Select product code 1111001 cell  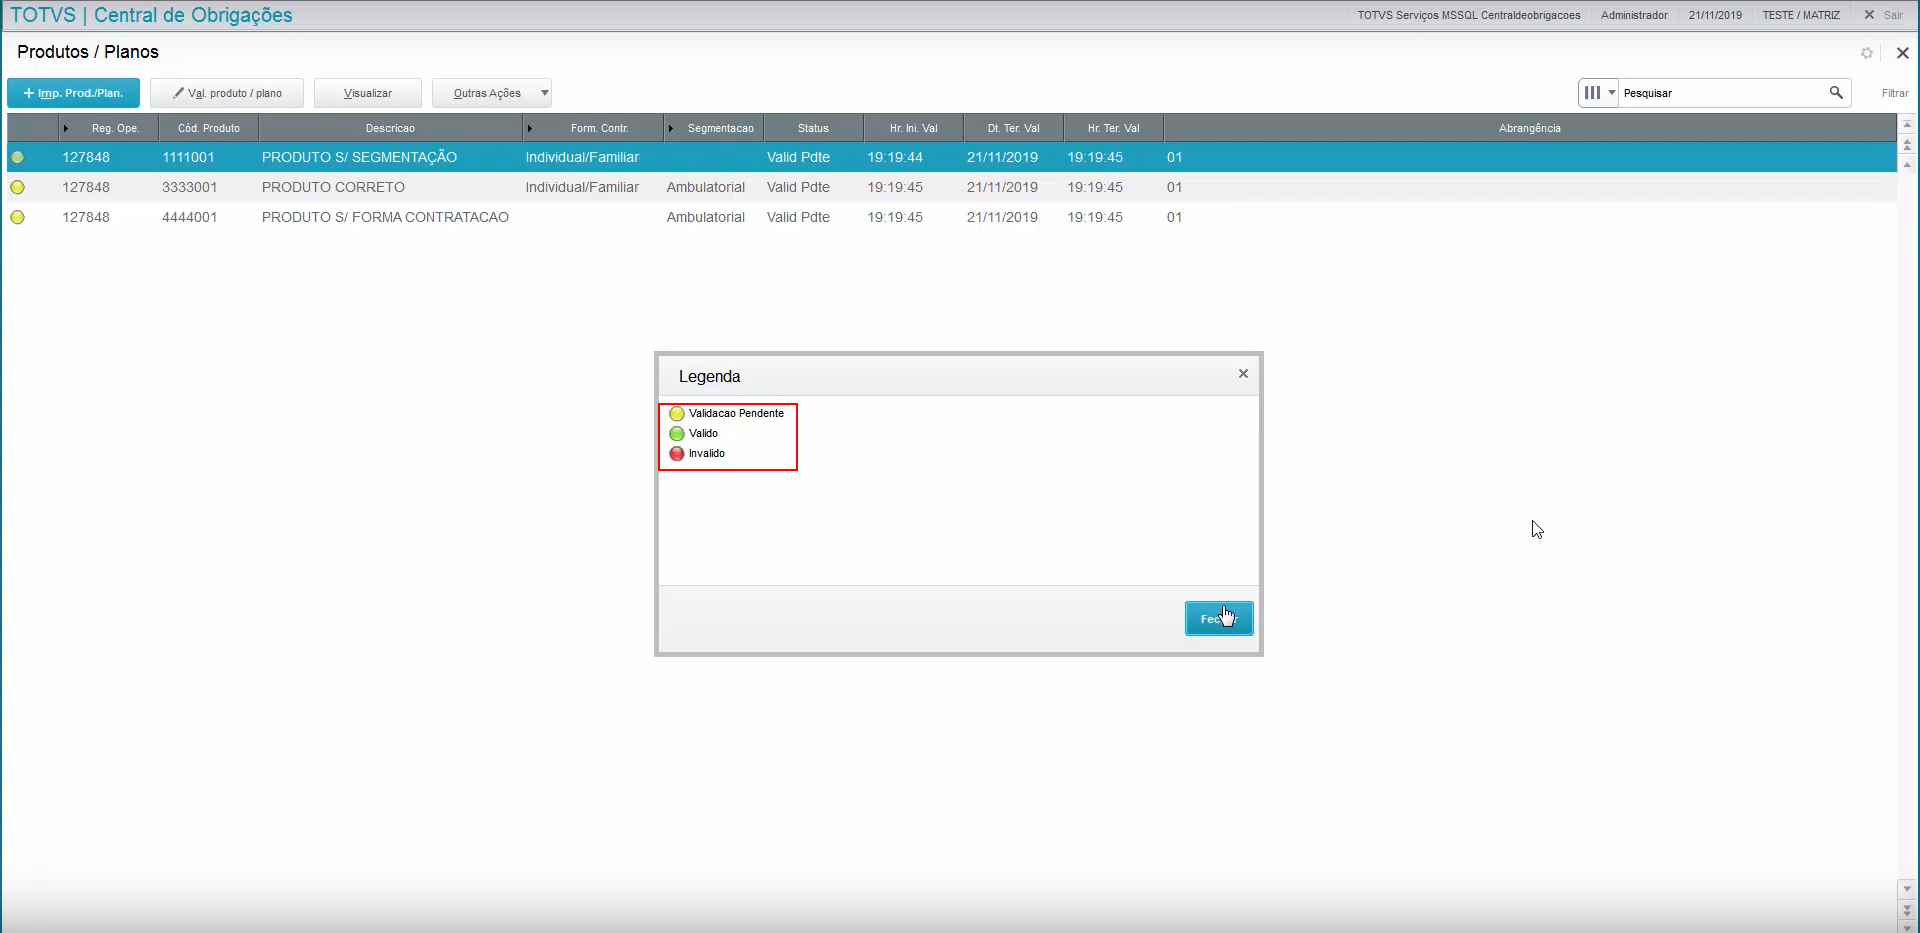coord(188,157)
